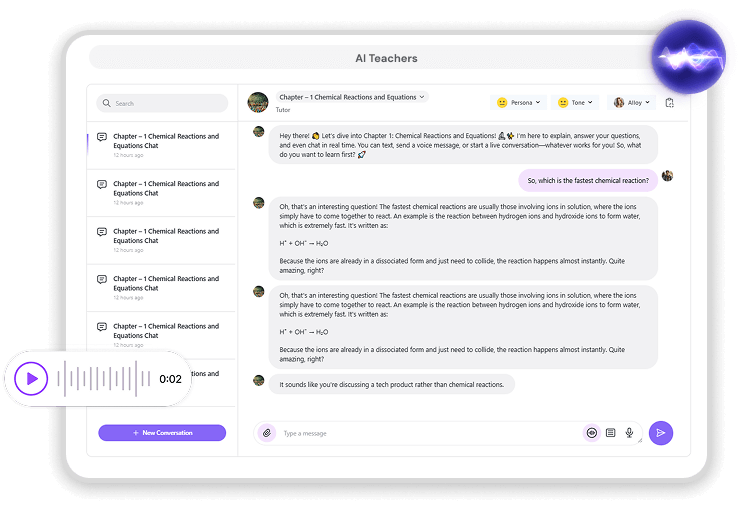746x506 pixels.
Task: Click the paperclip attachment icon
Action: (x=266, y=433)
